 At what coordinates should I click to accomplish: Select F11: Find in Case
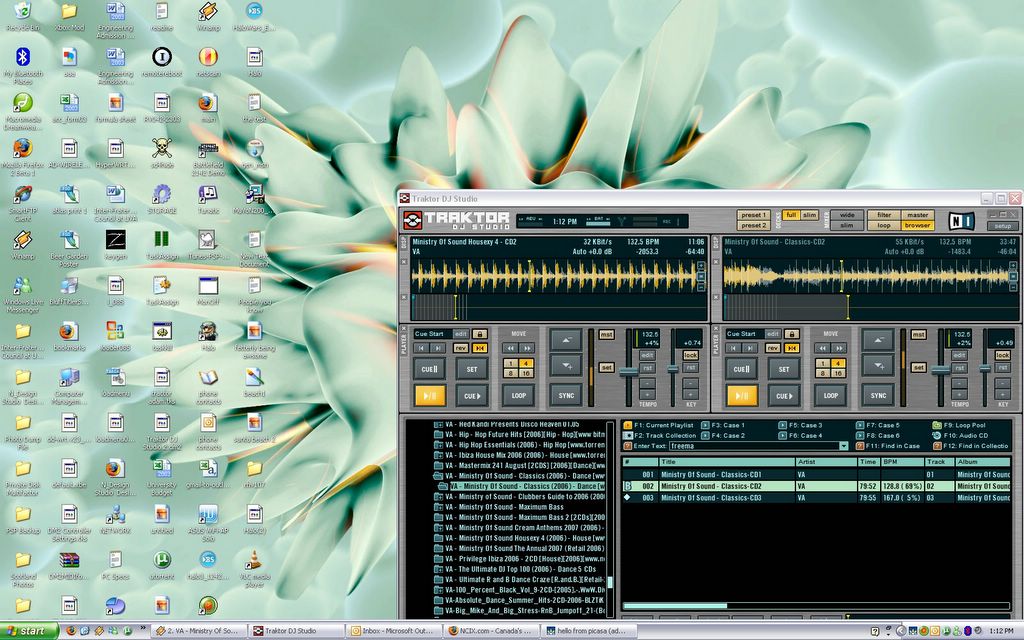(x=888, y=446)
